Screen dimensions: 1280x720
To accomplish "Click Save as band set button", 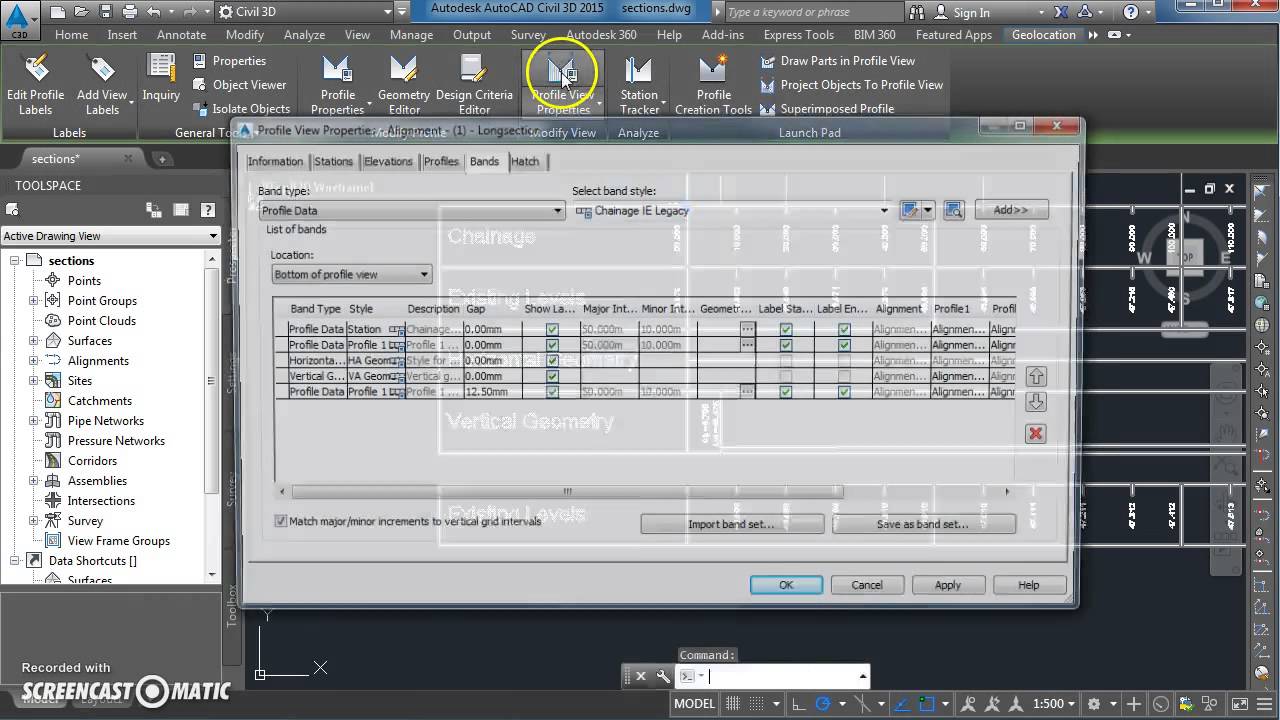I will click(923, 524).
